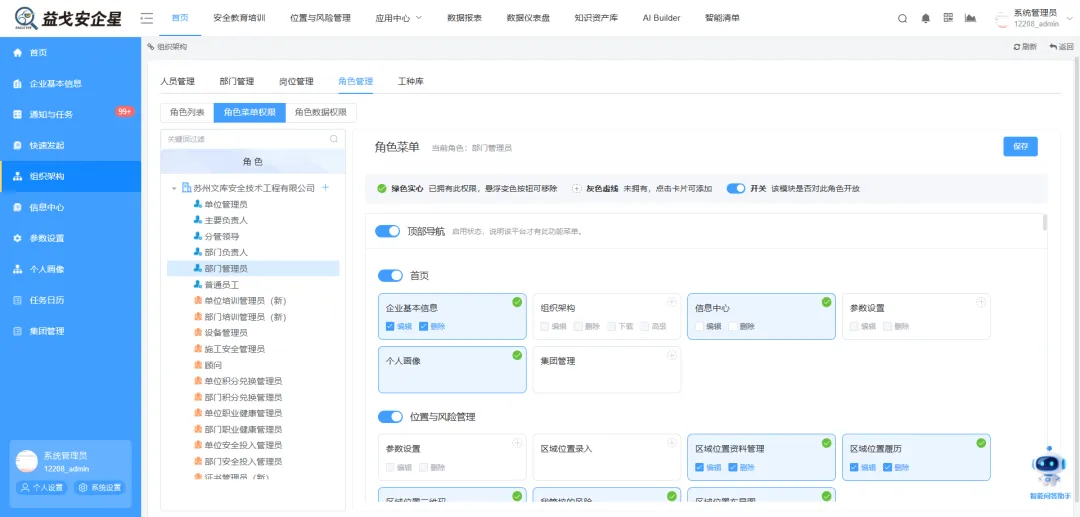The height and width of the screenshot is (517, 1080).
Task: Click the 99+ badge on 通知与任务
Action: (125, 112)
